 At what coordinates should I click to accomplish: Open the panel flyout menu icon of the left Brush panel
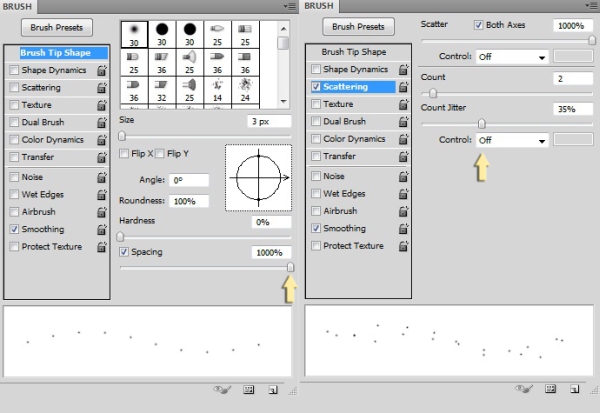click(291, 6)
